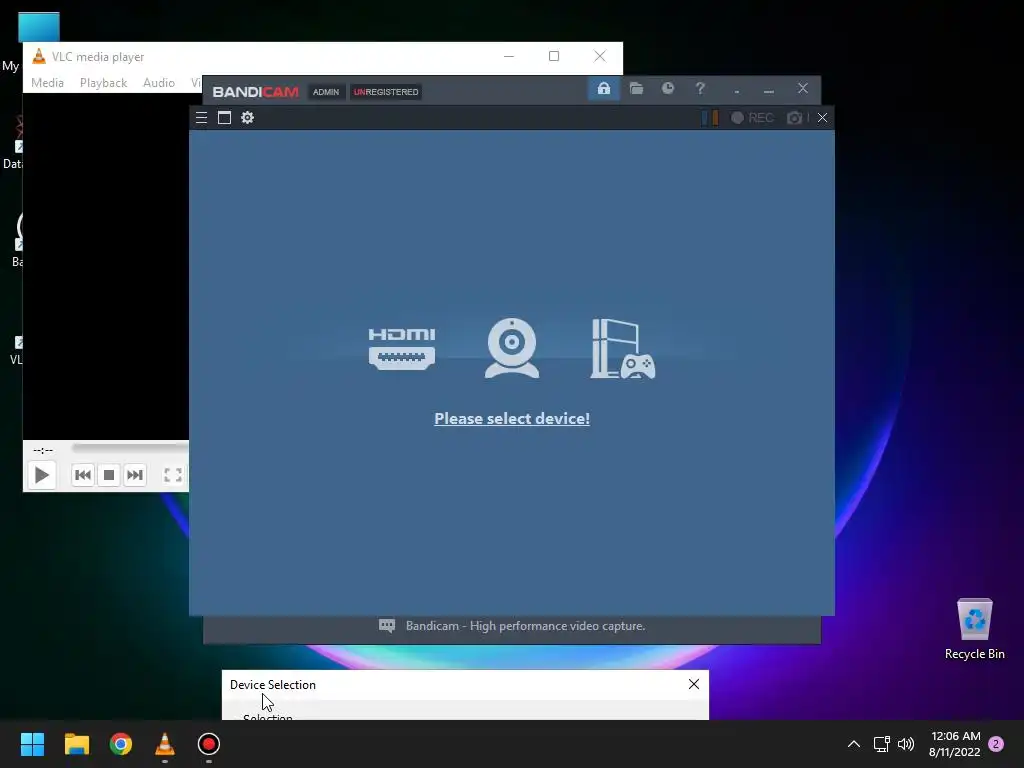Close the device recording panel
The image size is (1024, 768).
tap(822, 118)
